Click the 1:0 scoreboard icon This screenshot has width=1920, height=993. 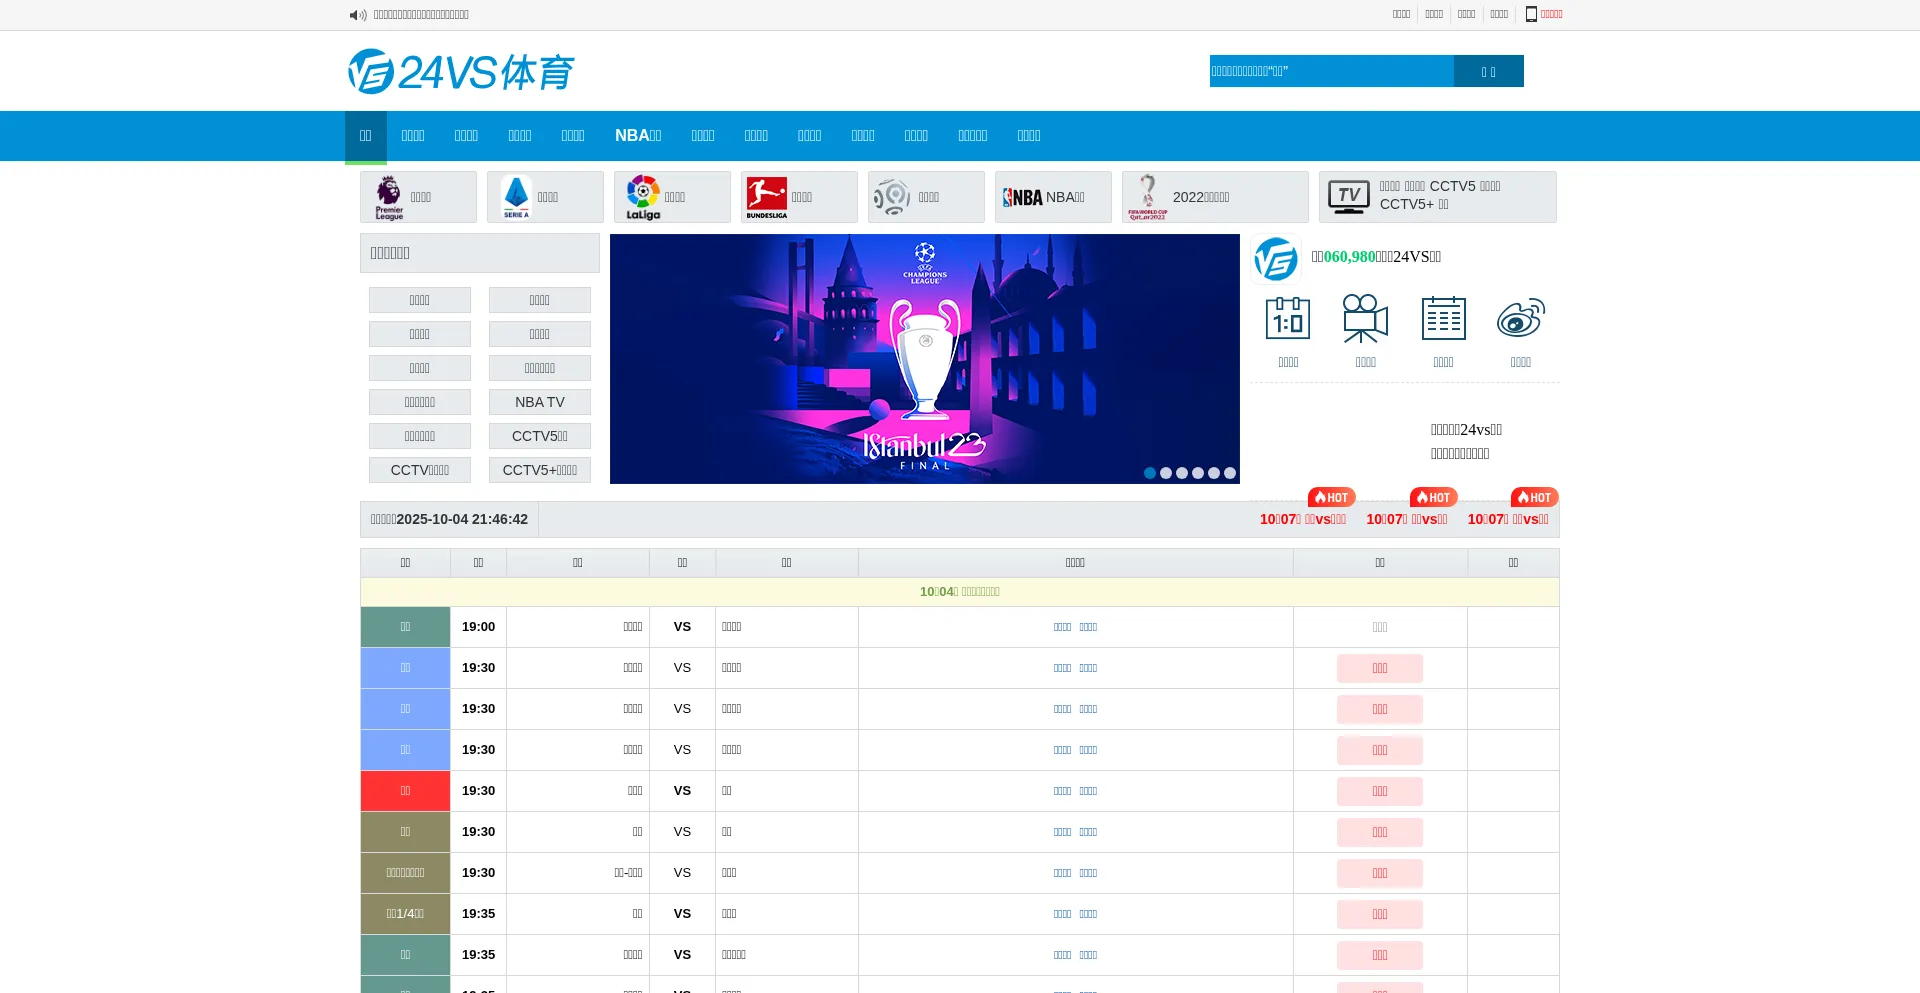[1288, 319]
